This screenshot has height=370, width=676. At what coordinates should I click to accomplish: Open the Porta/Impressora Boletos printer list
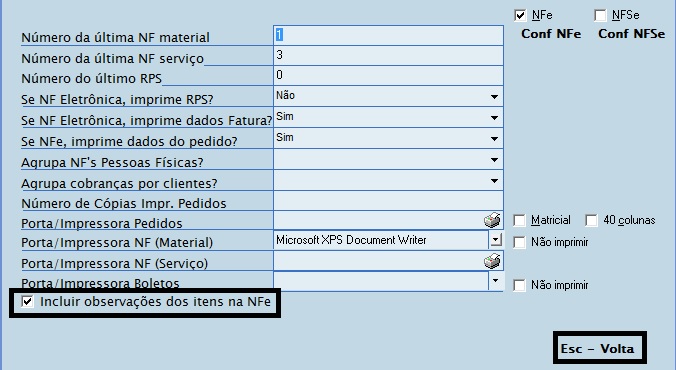(496, 281)
